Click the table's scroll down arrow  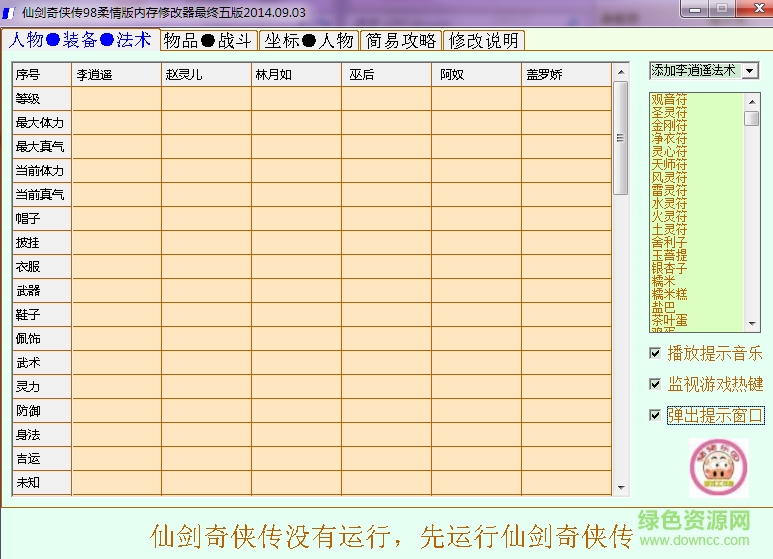coord(621,488)
